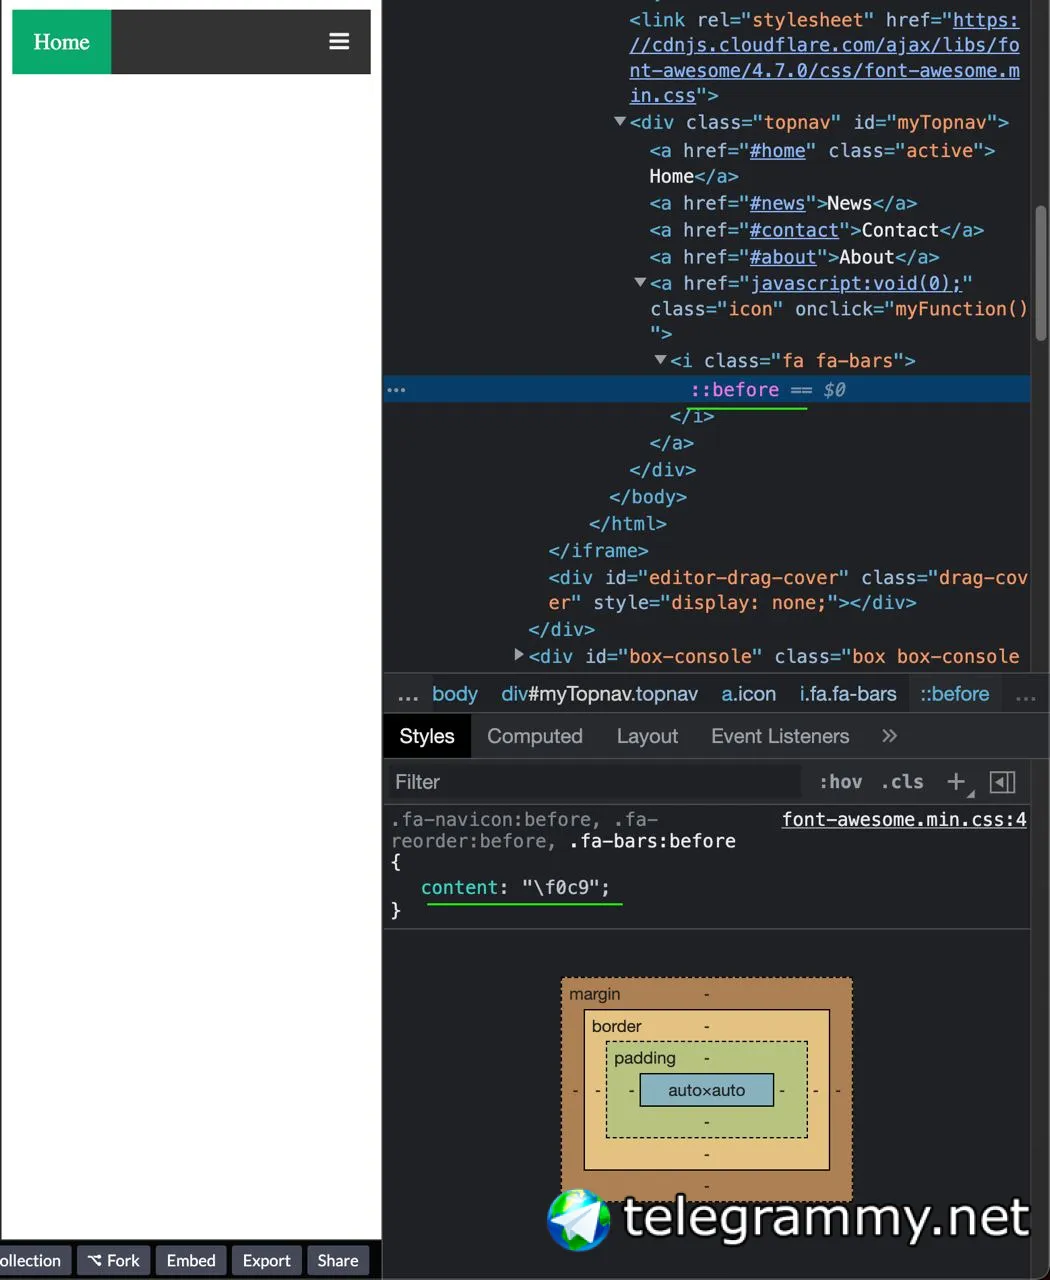The height and width of the screenshot is (1280, 1050).
Task: Select the margin area in box model
Action: pyautogui.click(x=595, y=994)
